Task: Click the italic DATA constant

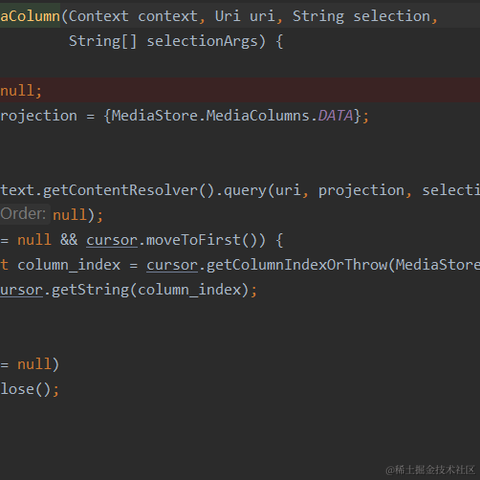Action: (x=335, y=116)
